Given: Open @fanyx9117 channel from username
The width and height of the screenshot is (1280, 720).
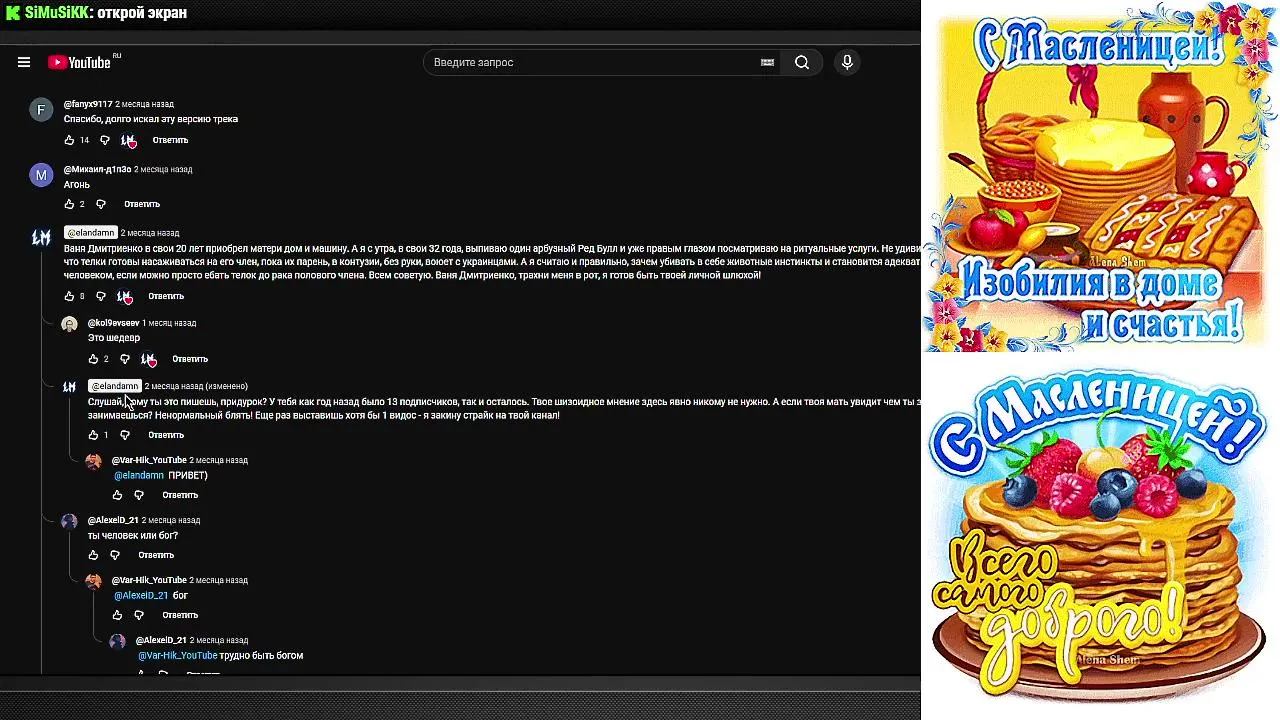Looking at the screenshot, I should 88,104.
